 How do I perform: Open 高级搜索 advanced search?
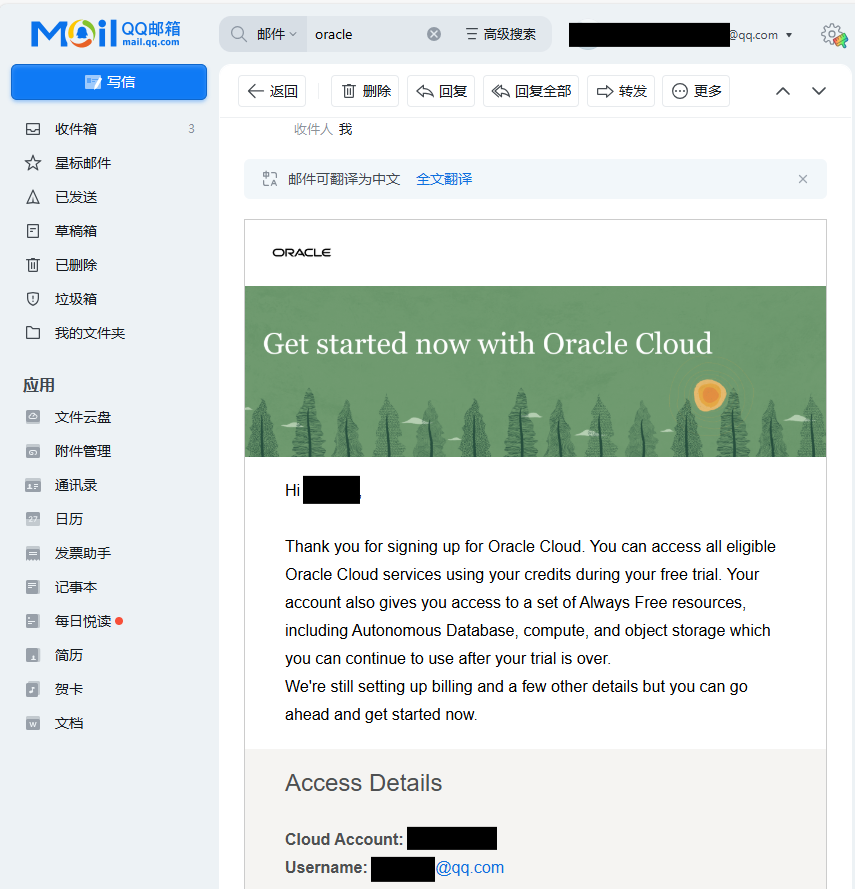point(501,35)
